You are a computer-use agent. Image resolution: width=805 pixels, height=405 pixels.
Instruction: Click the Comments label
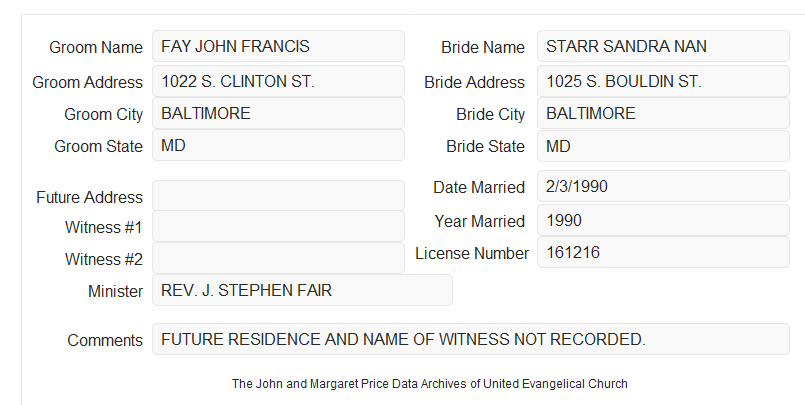(105, 340)
